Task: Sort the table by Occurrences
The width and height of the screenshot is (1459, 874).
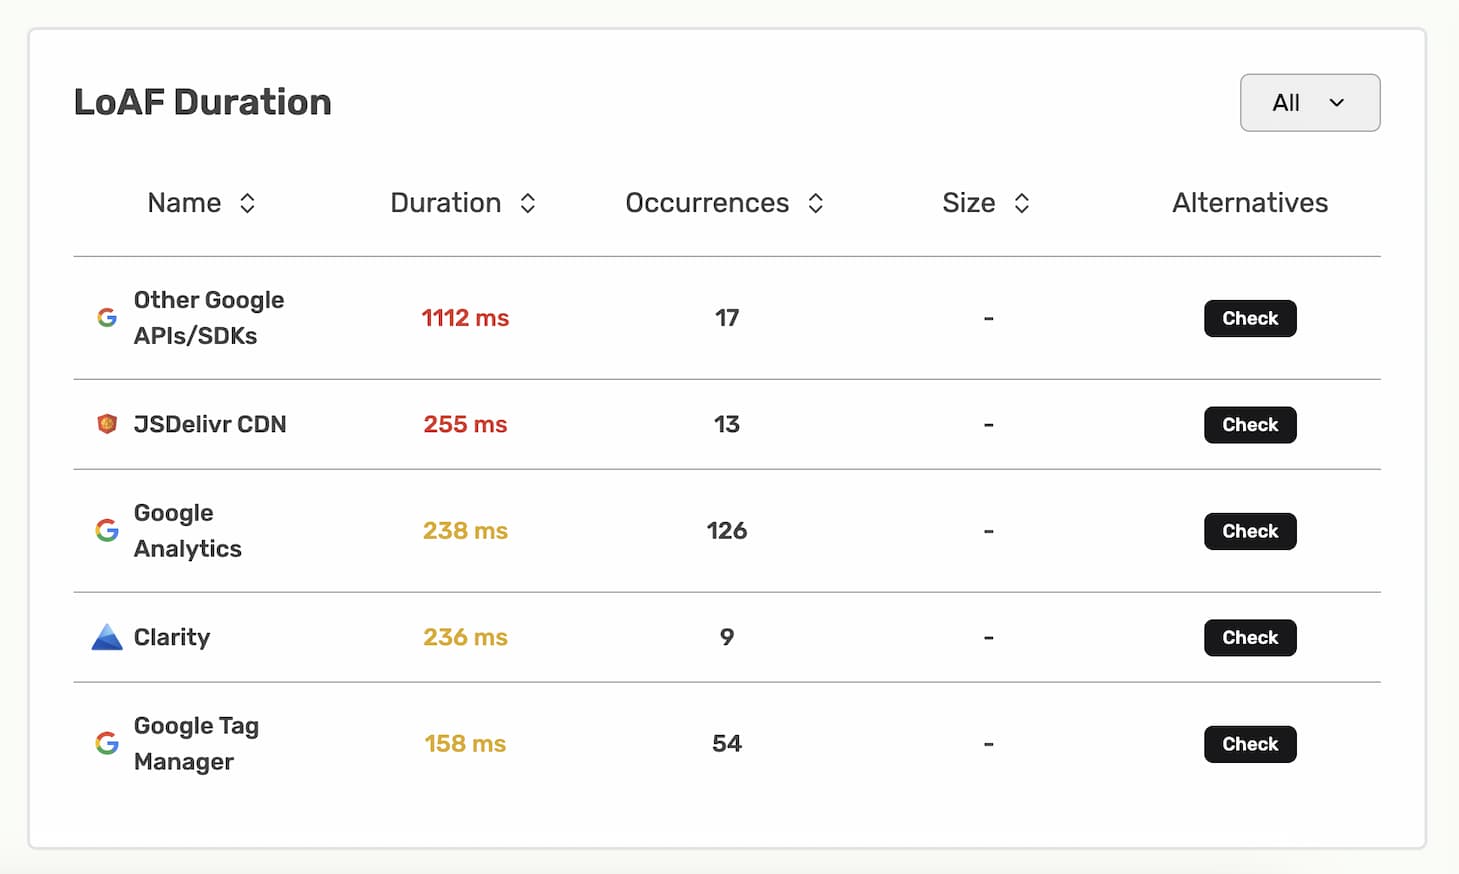Action: pyautogui.click(x=816, y=203)
